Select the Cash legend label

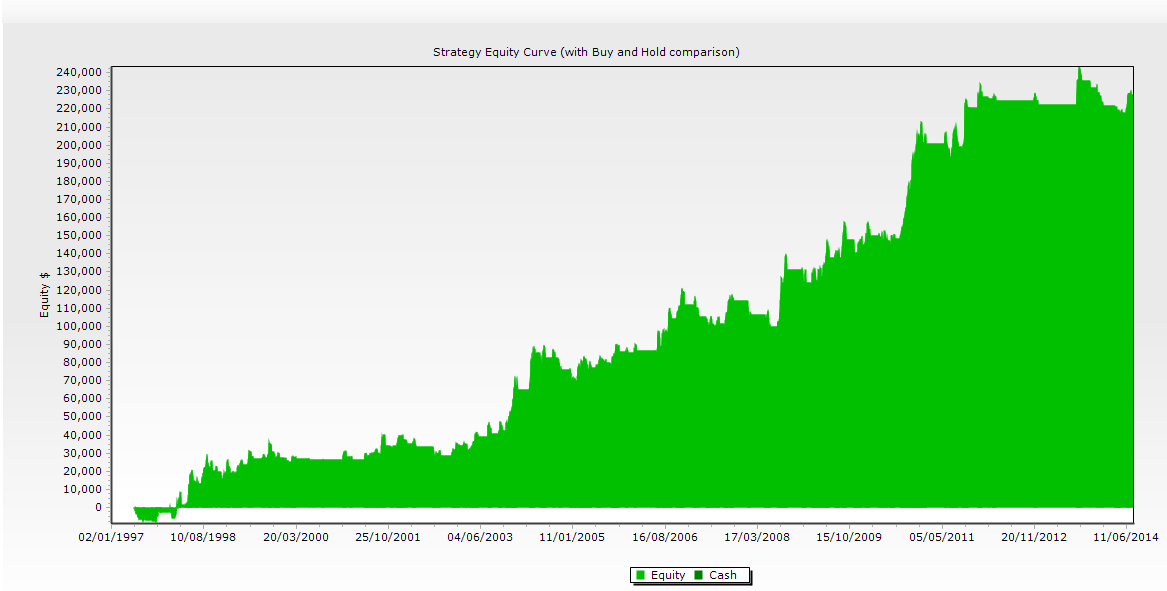tap(723, 575)
